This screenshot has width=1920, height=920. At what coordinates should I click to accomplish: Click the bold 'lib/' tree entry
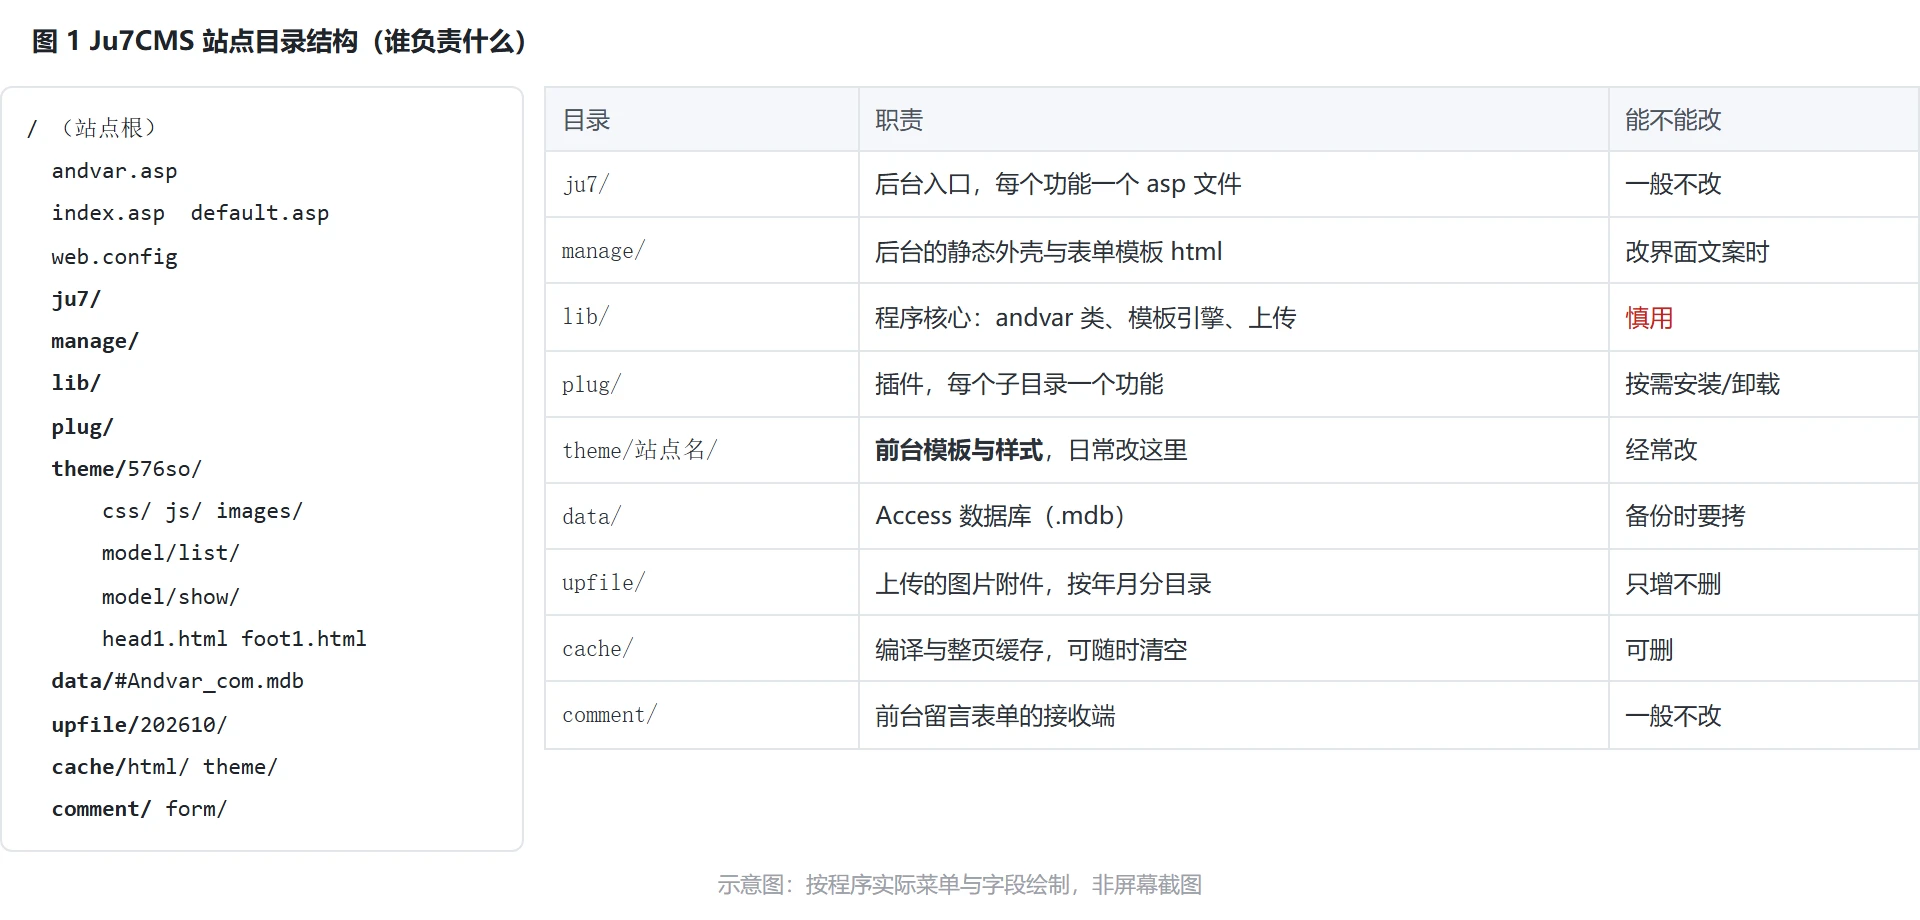(x=76, y=383)
